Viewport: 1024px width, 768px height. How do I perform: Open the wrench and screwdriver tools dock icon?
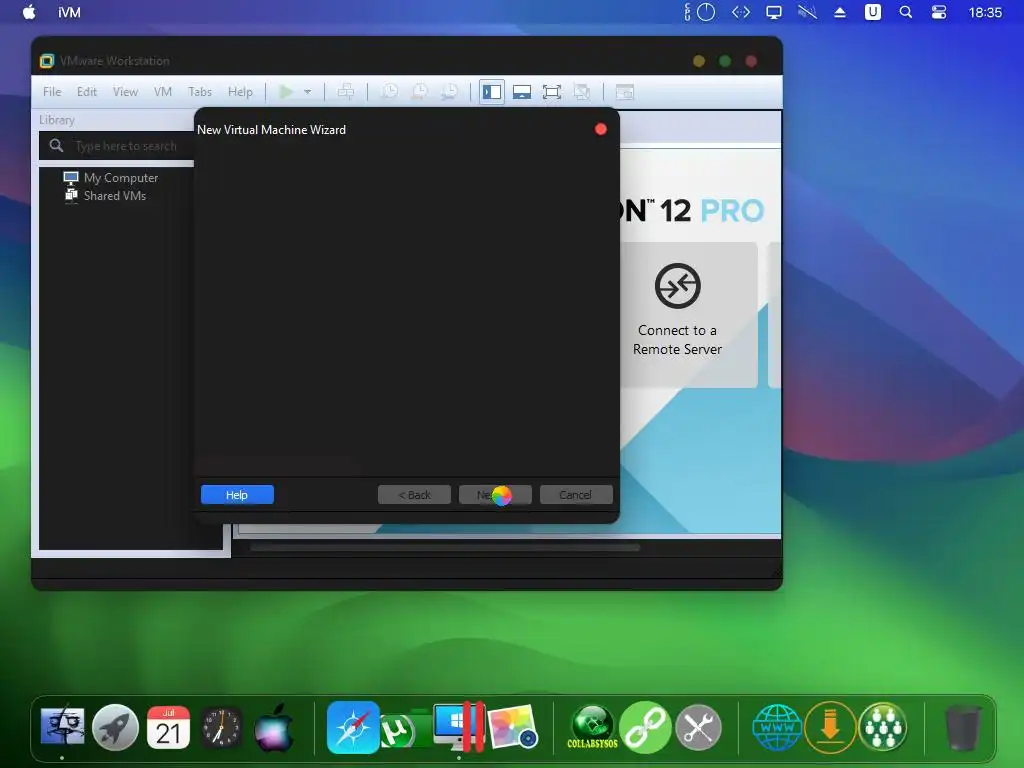pos(698,727)
